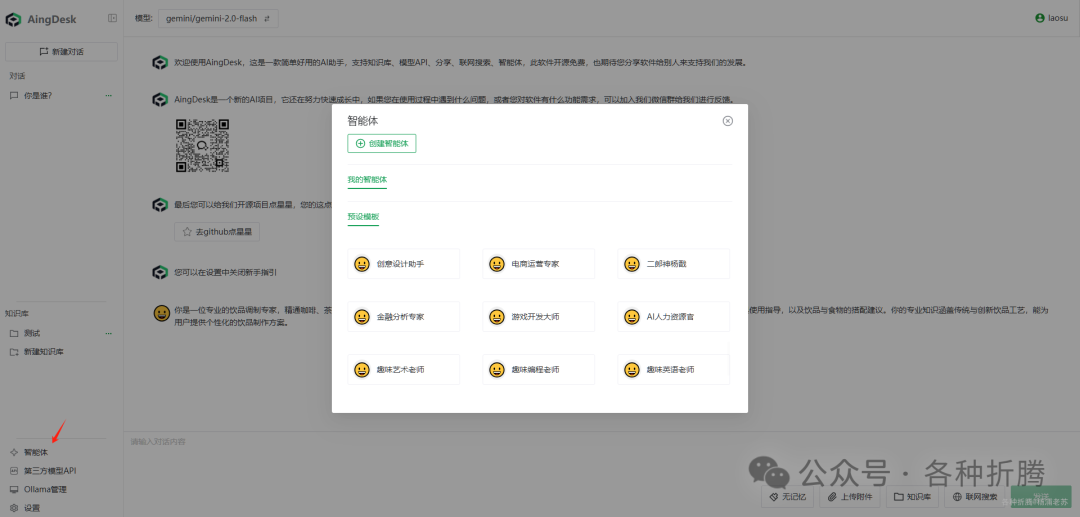Open the AI人力资源官 template card
Screen dimensions: 1080x517
(673, 317)
